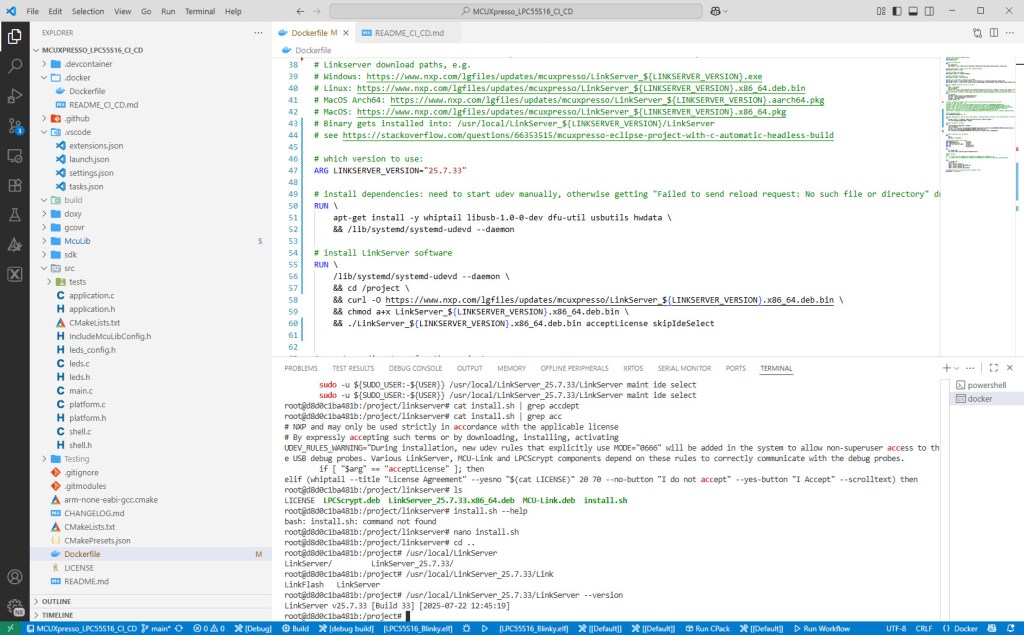1024x635 pixels.
Task: Open the terminal profile dropdown chevron
Action: tap(957, 368)
